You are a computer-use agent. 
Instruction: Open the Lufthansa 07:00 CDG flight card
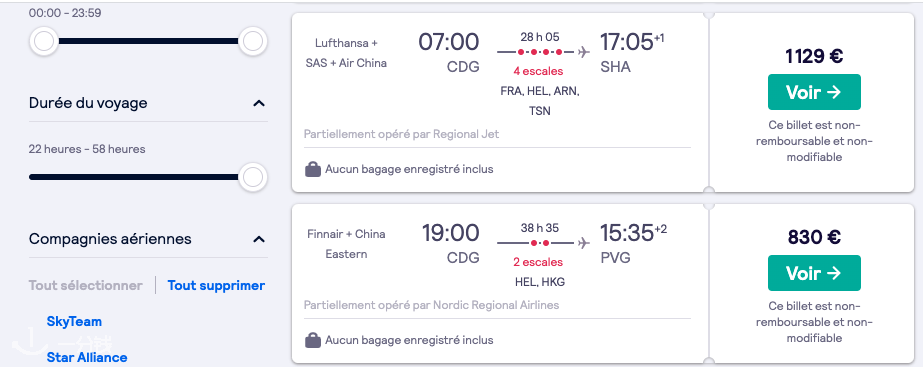[500, 103]
